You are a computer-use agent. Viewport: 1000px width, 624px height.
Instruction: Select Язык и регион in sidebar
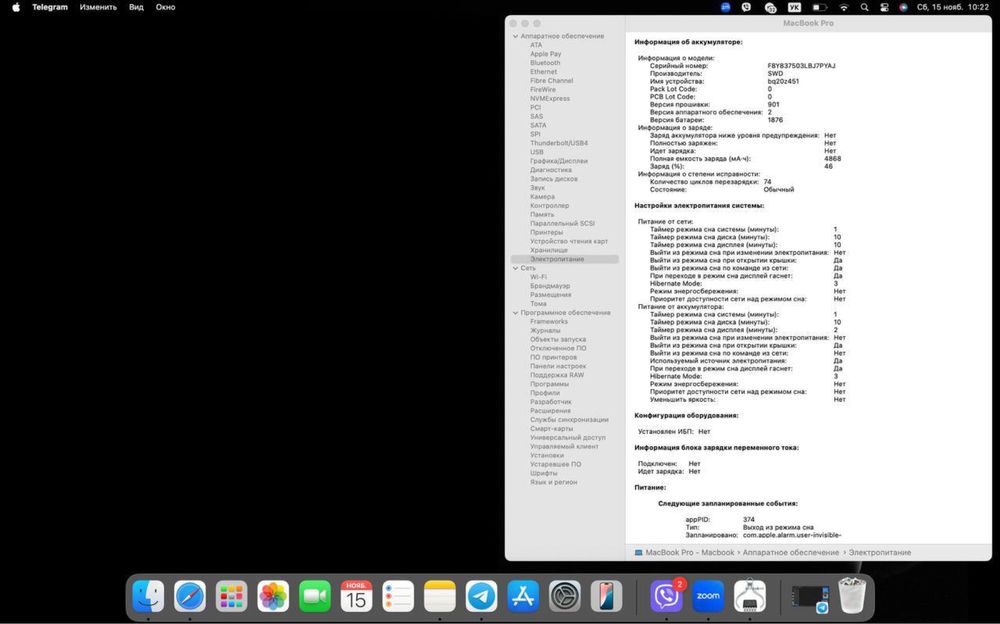554,482
